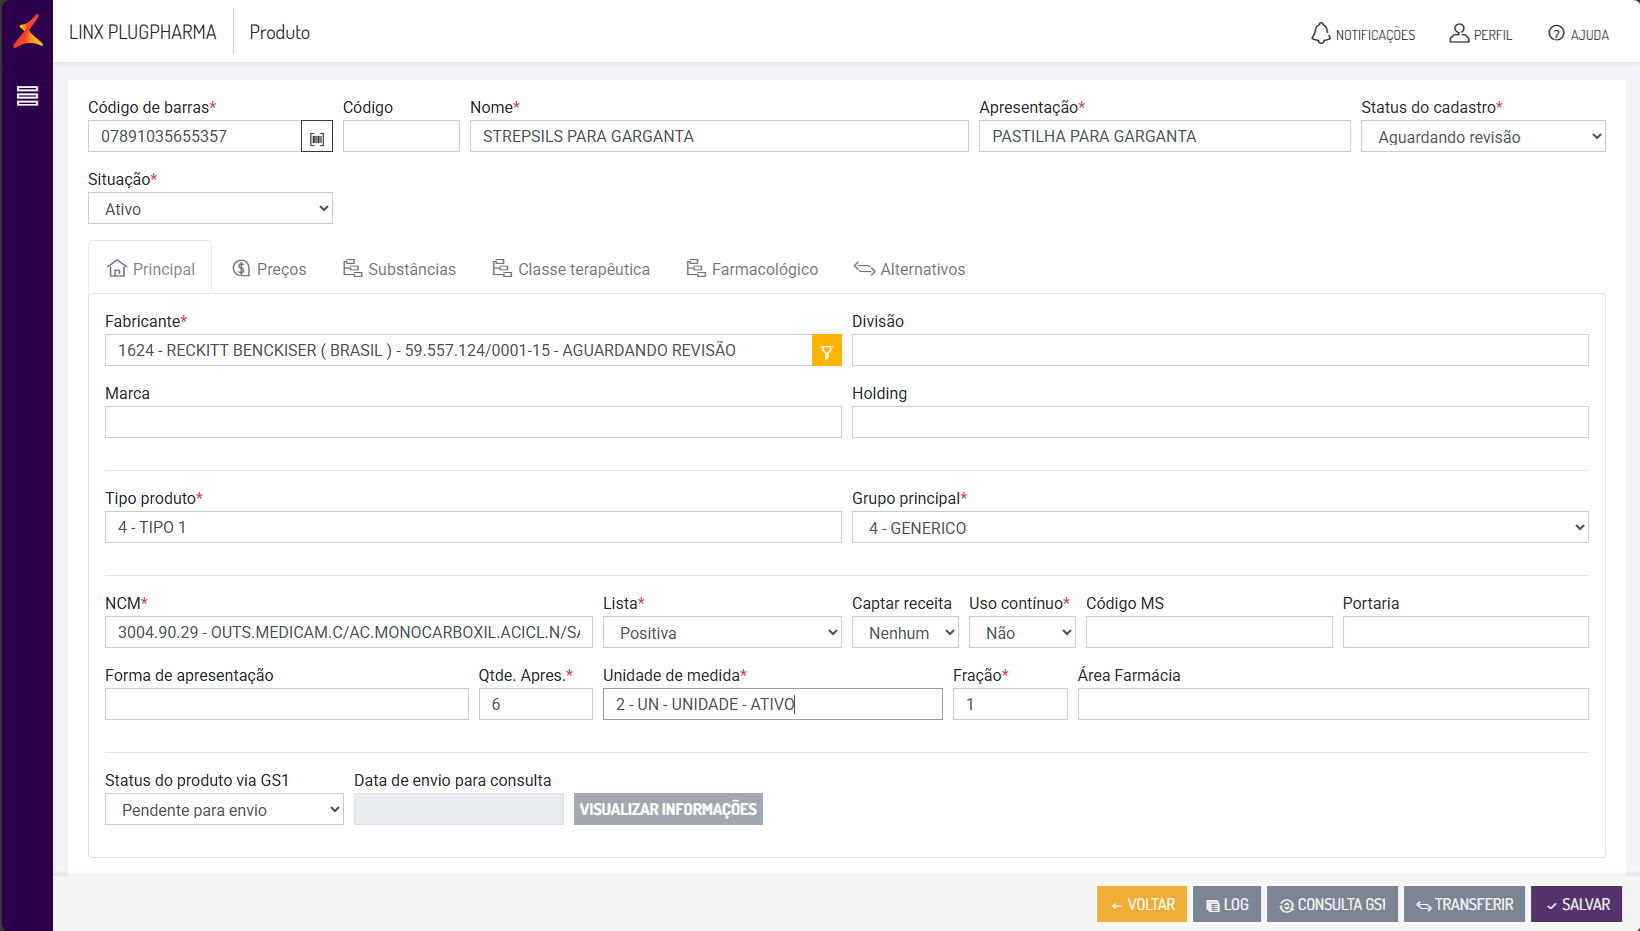Focus the Código MS field
Viewport: 1640px width, 931px height.
coord(1209,632)
